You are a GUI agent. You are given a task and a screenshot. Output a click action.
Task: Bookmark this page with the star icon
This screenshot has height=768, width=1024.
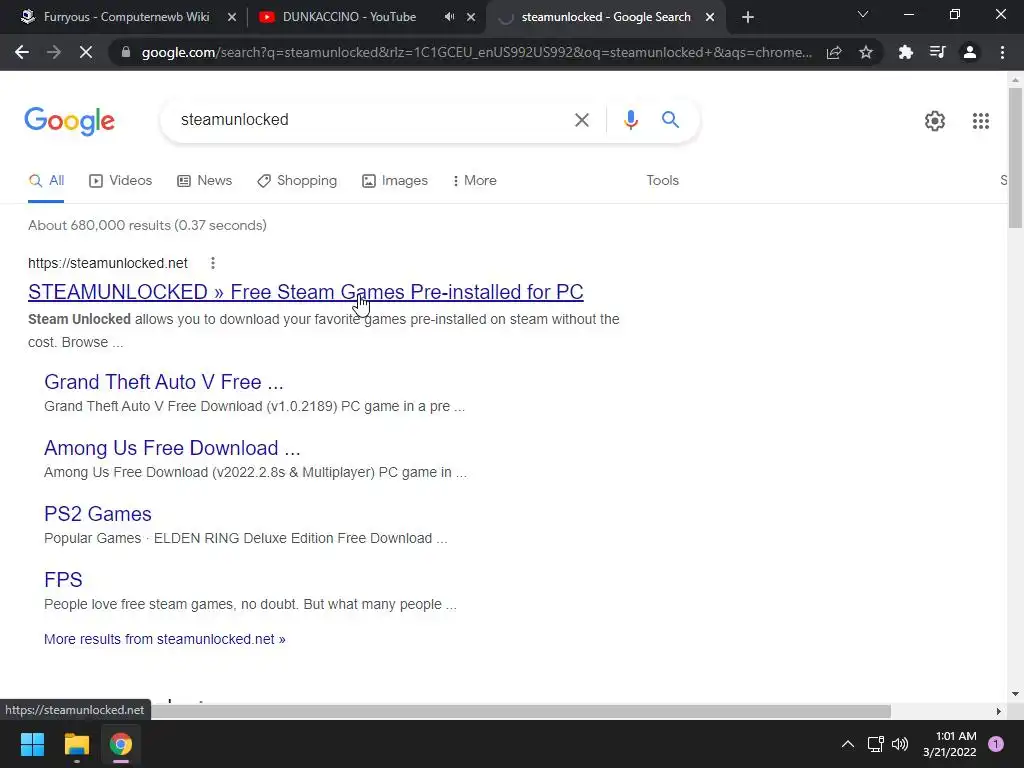tap(866, 52)
